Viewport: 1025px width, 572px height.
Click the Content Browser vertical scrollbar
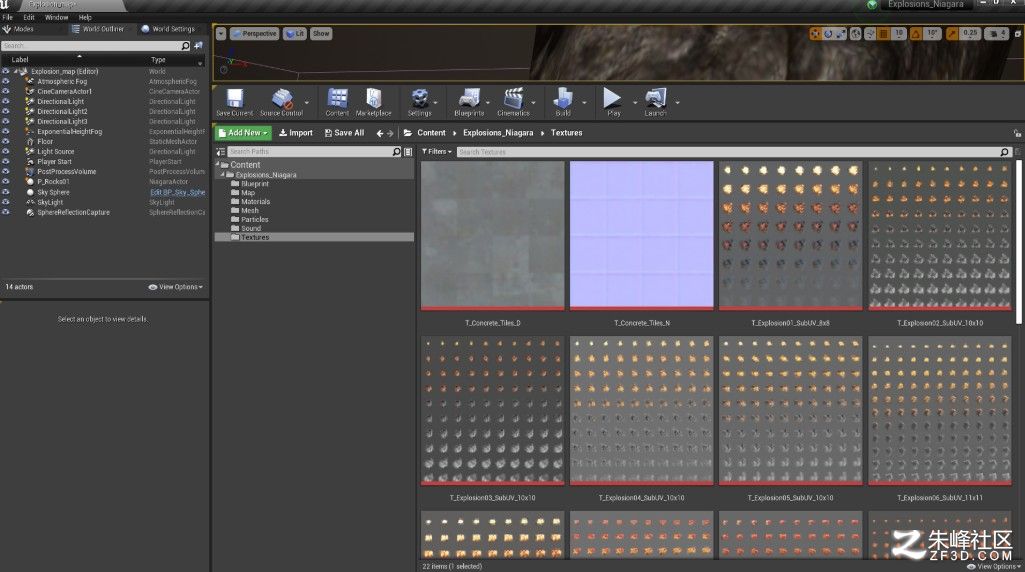pos(1018,243)
